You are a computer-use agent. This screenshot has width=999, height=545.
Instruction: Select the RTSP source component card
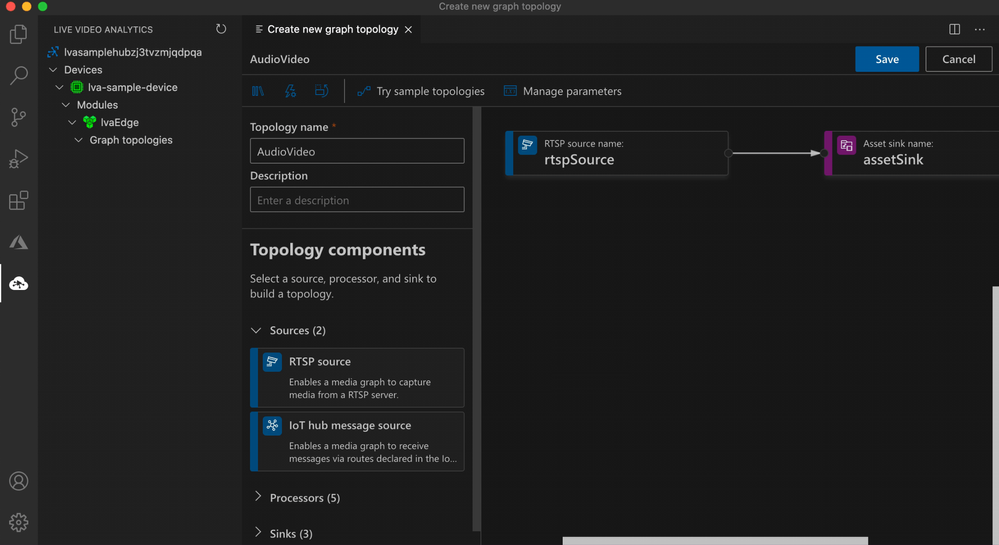coord(357,377)
